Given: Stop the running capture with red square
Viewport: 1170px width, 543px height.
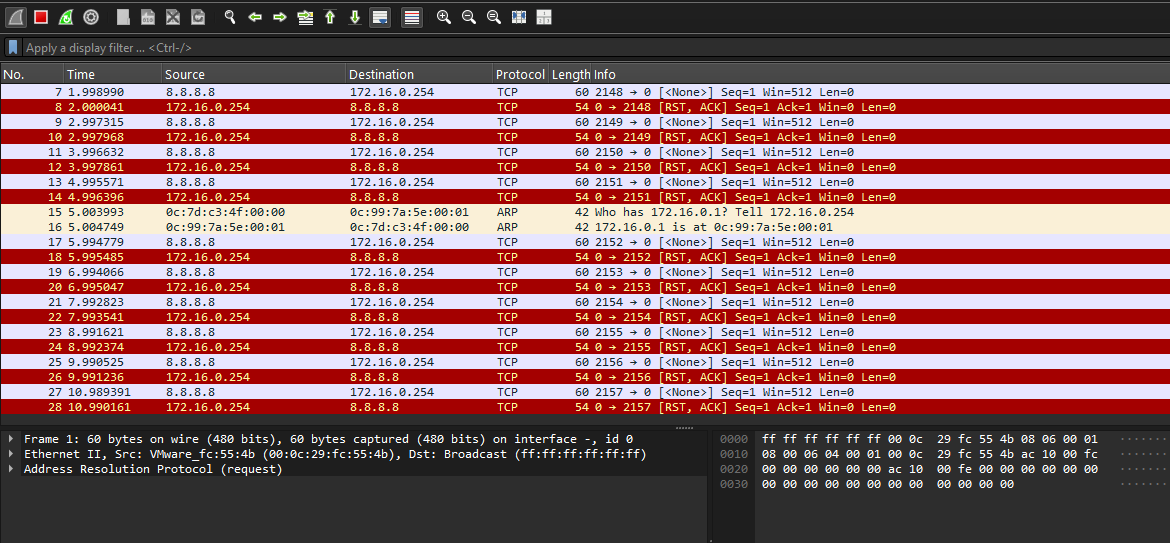Looking at the screenshot, I should tap(41, 17).
